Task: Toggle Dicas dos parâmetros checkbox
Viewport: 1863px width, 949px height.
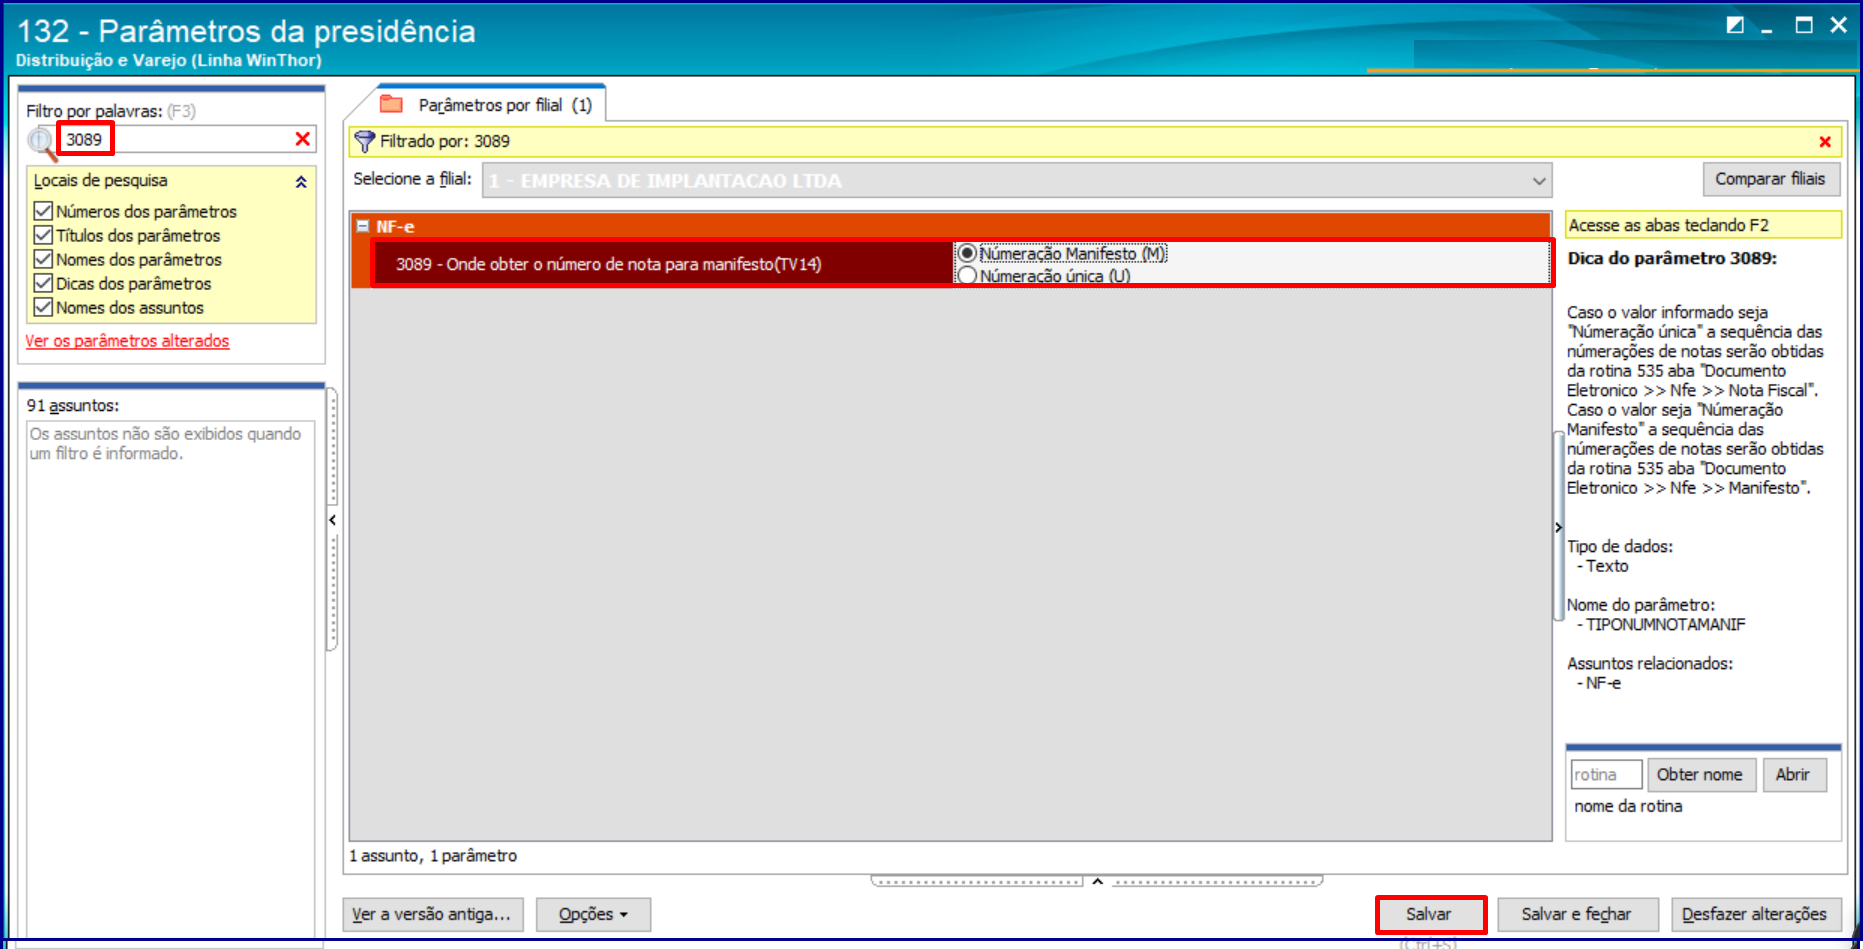Action: (x=43, y=283)
